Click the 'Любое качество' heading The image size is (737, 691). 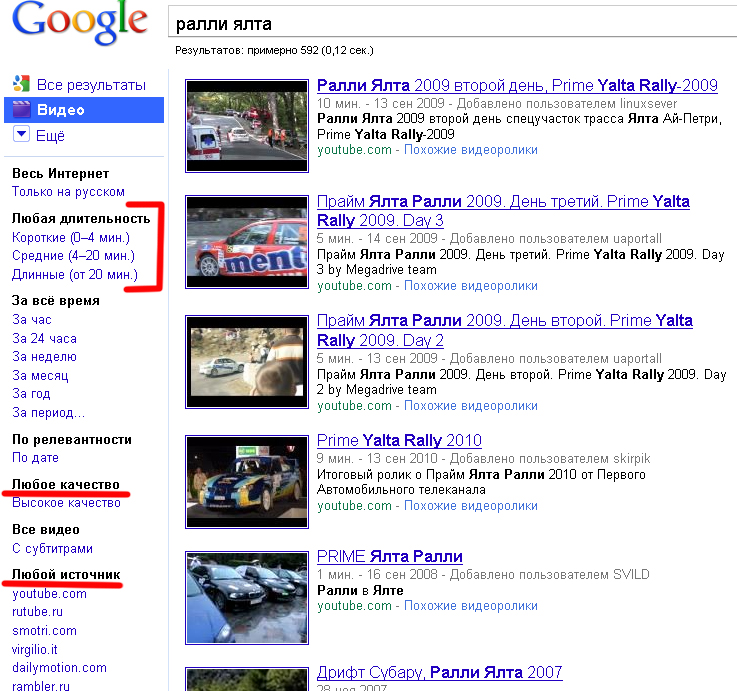tap(65, 484)
